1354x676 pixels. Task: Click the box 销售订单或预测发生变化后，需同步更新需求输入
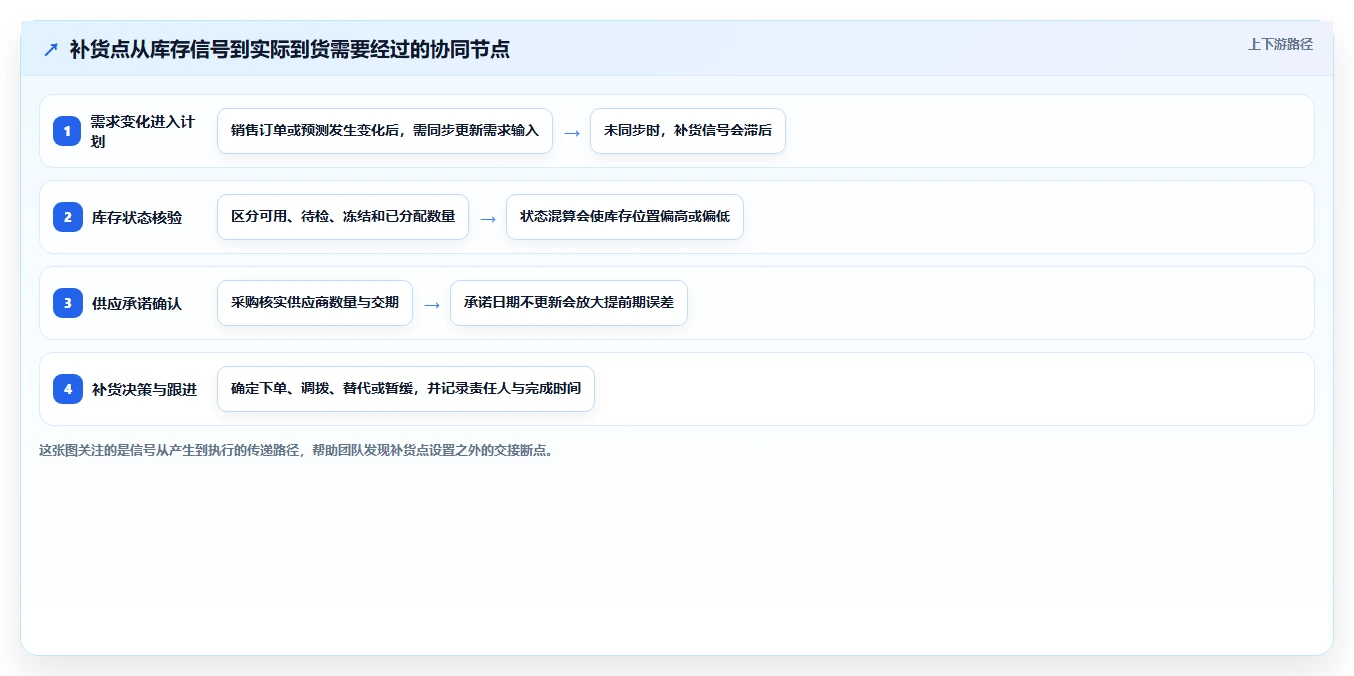pos(385,131)
